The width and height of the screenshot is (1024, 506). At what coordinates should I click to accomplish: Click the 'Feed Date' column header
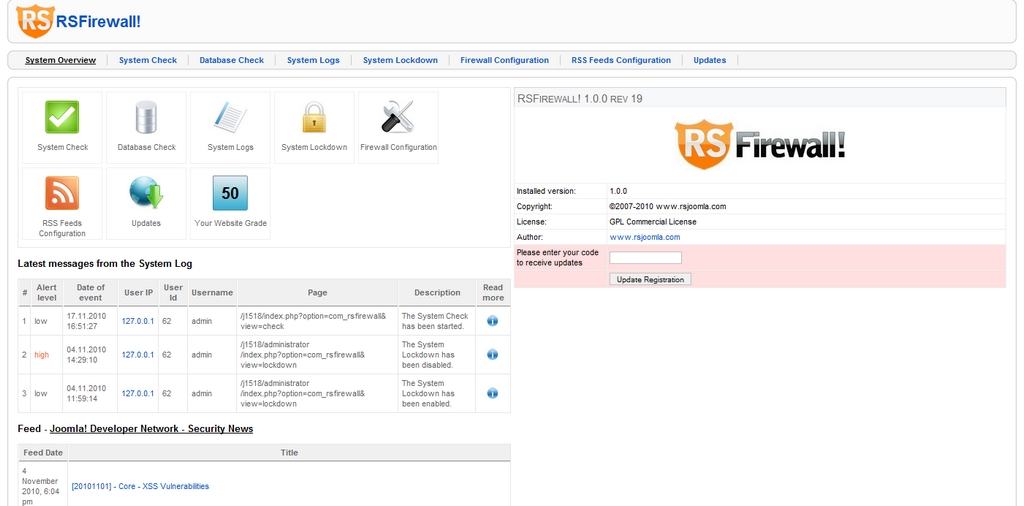pos(43,452)
